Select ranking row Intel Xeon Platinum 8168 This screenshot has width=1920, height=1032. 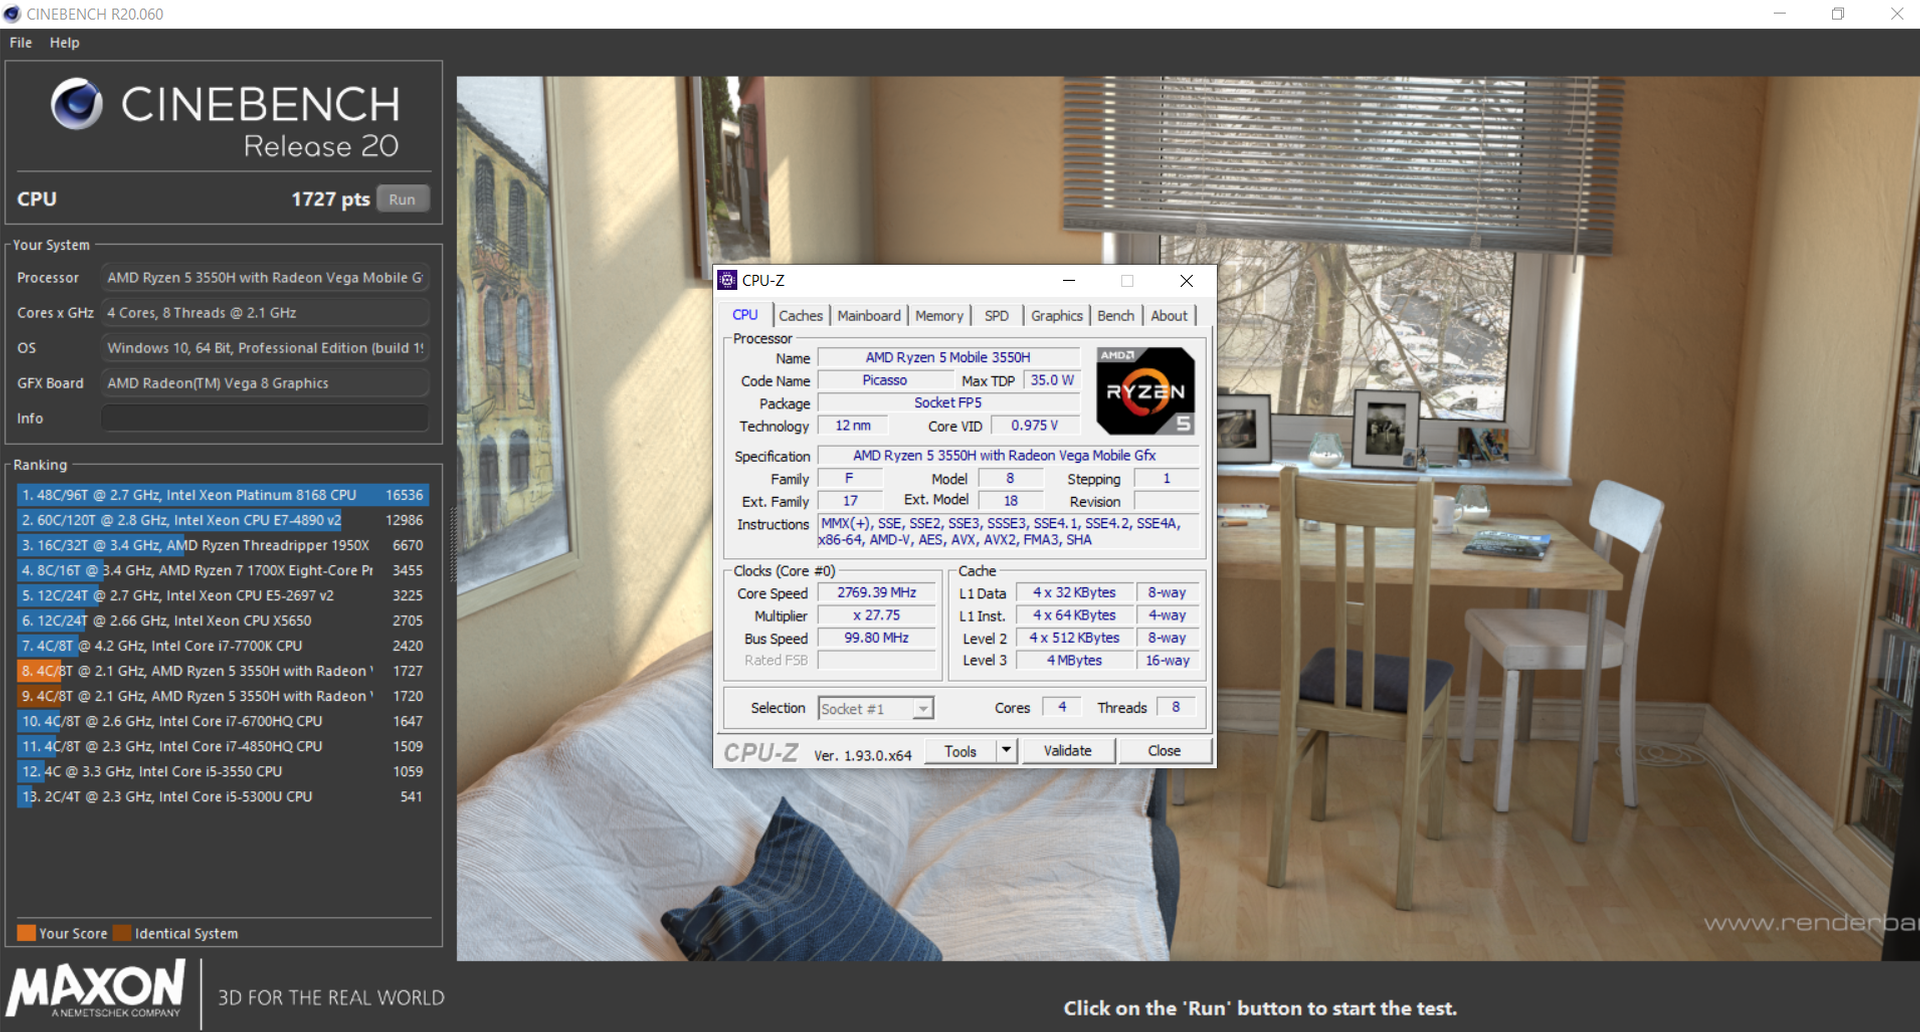(223, 495)
